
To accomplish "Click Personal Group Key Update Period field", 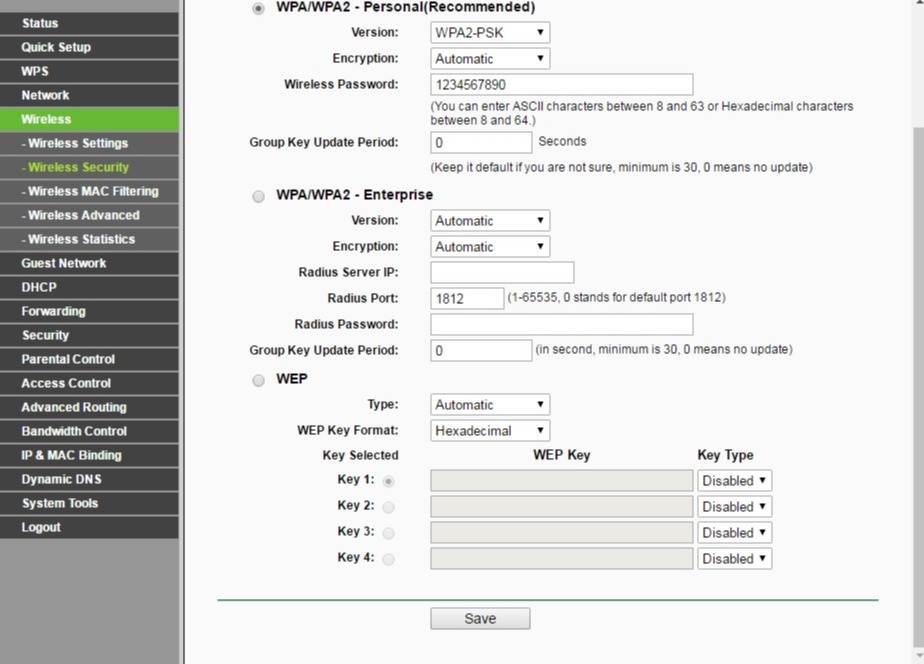I will 481,143.
